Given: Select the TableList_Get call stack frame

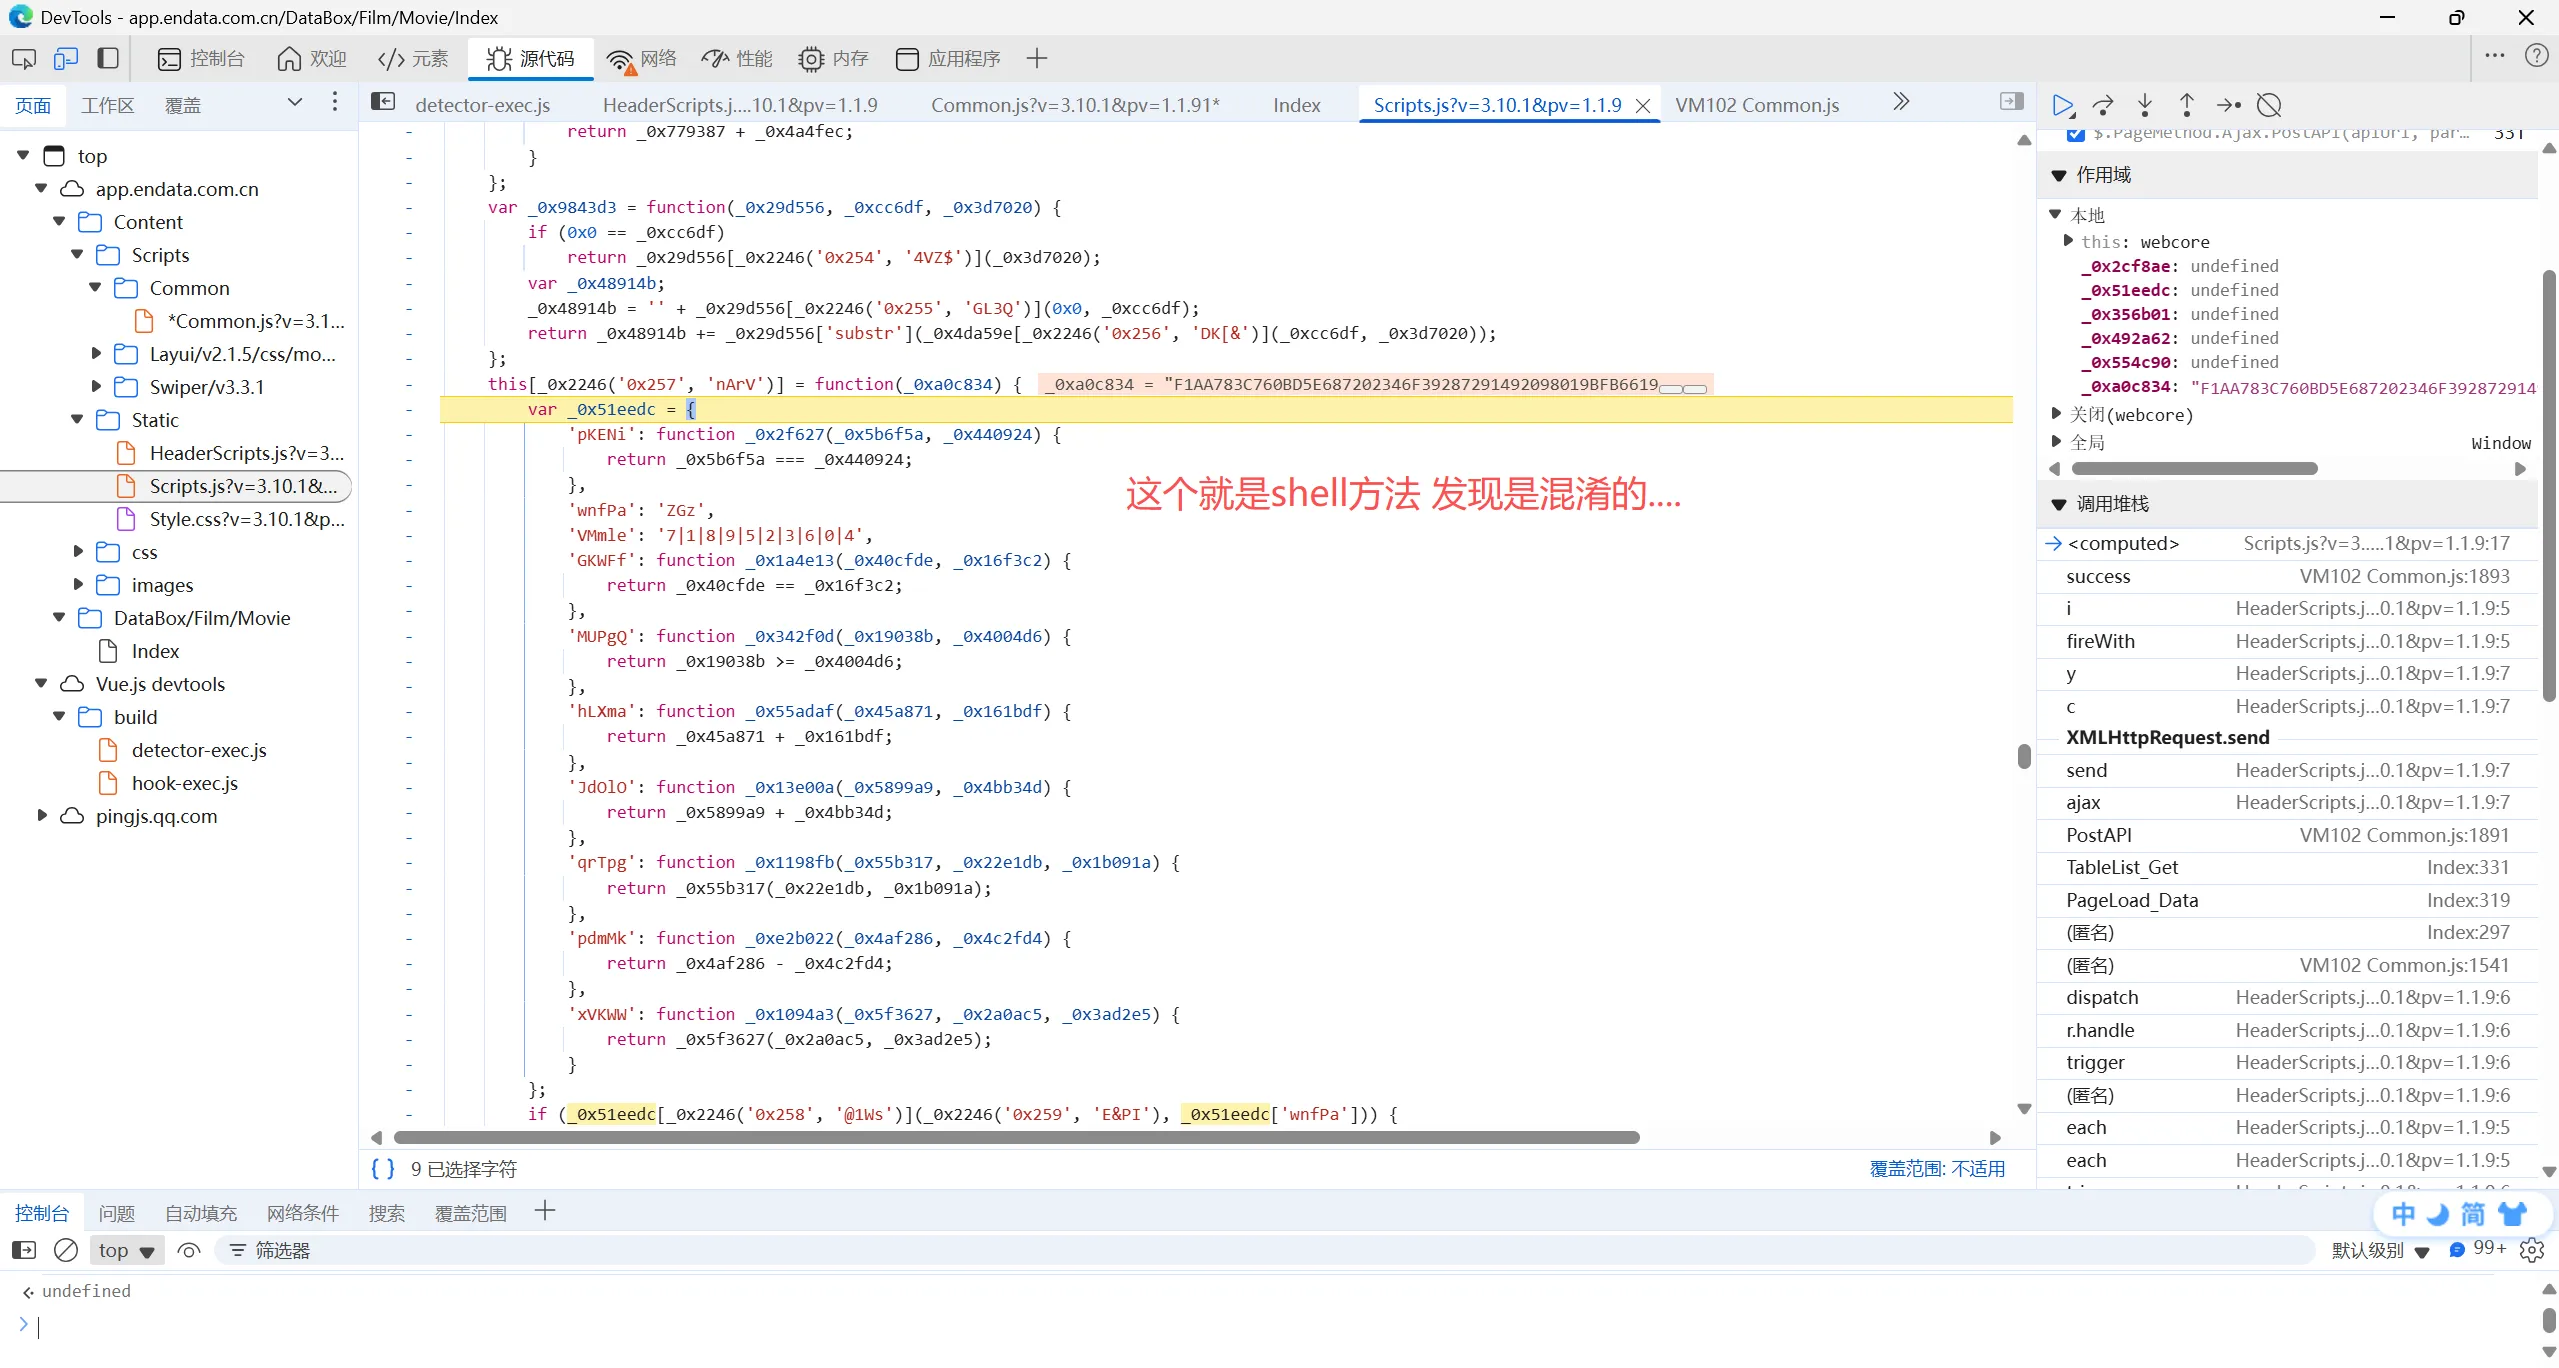Looking at the screenshot, I should [x=2121, y=867].
